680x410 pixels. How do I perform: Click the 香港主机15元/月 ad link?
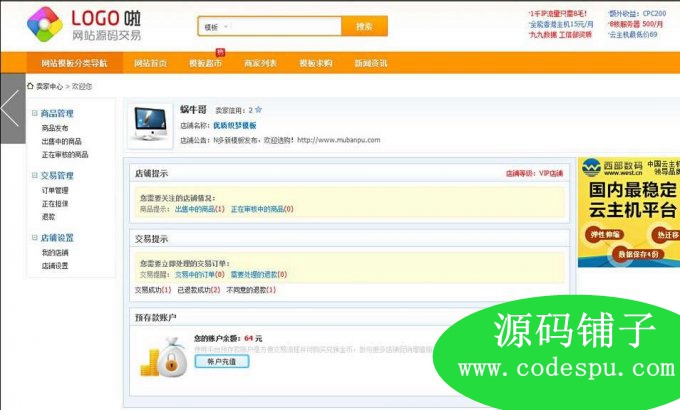click(561, 24)
